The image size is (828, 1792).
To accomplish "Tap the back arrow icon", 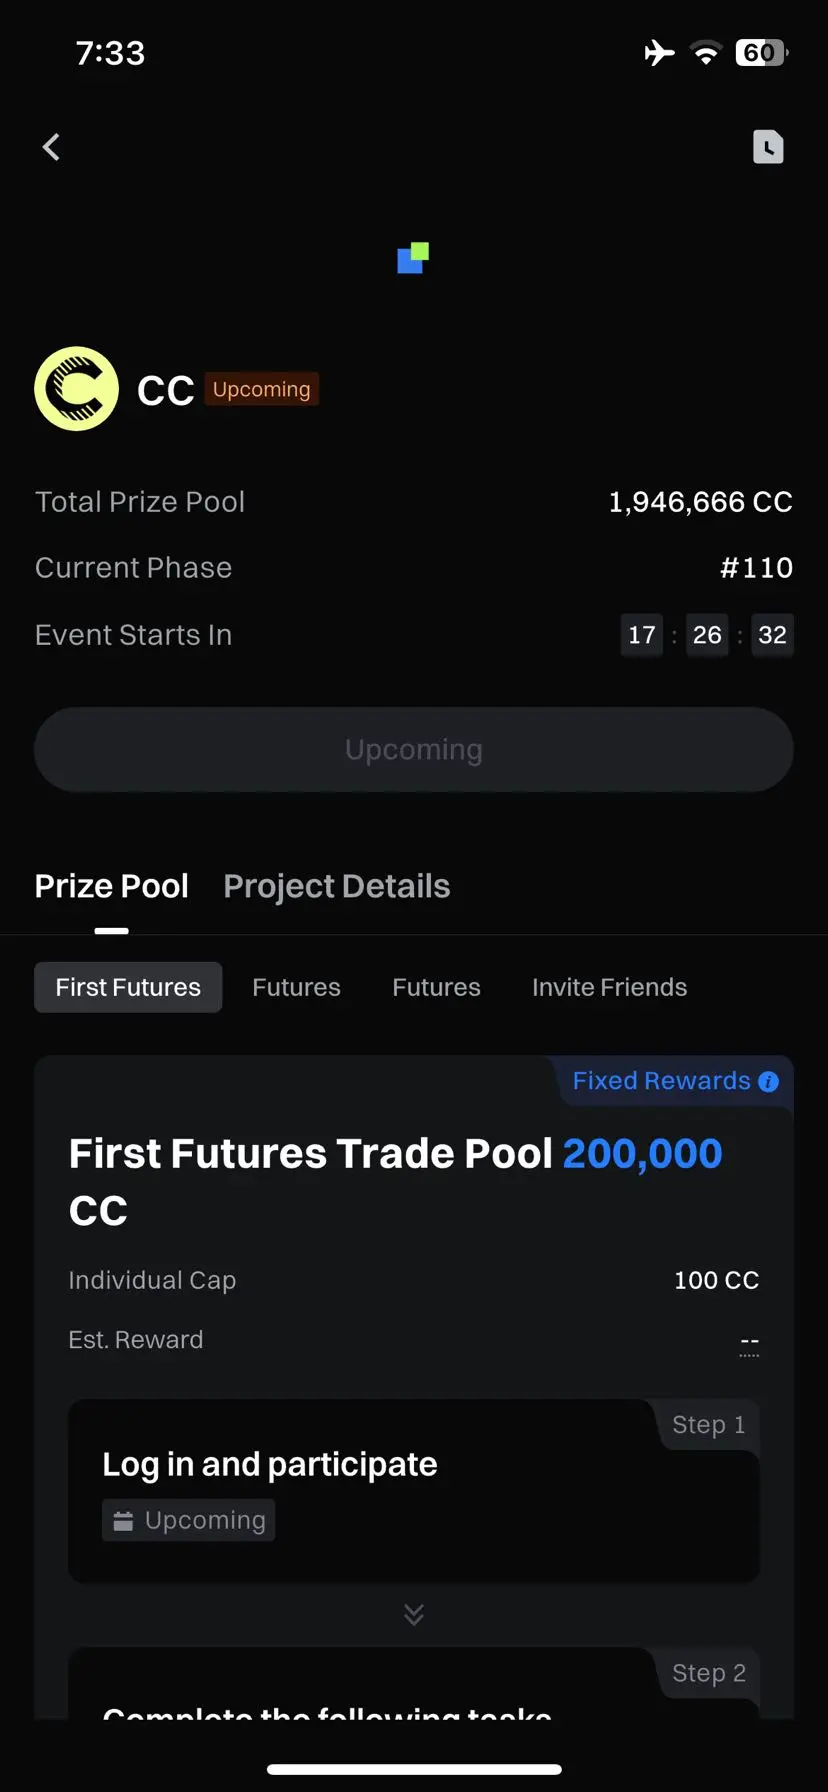I will tap(51, 147).
